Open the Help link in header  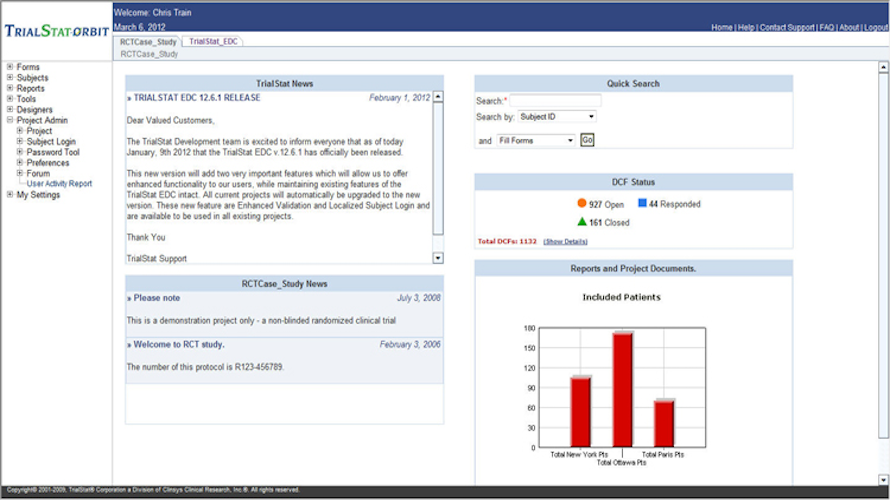746,27
